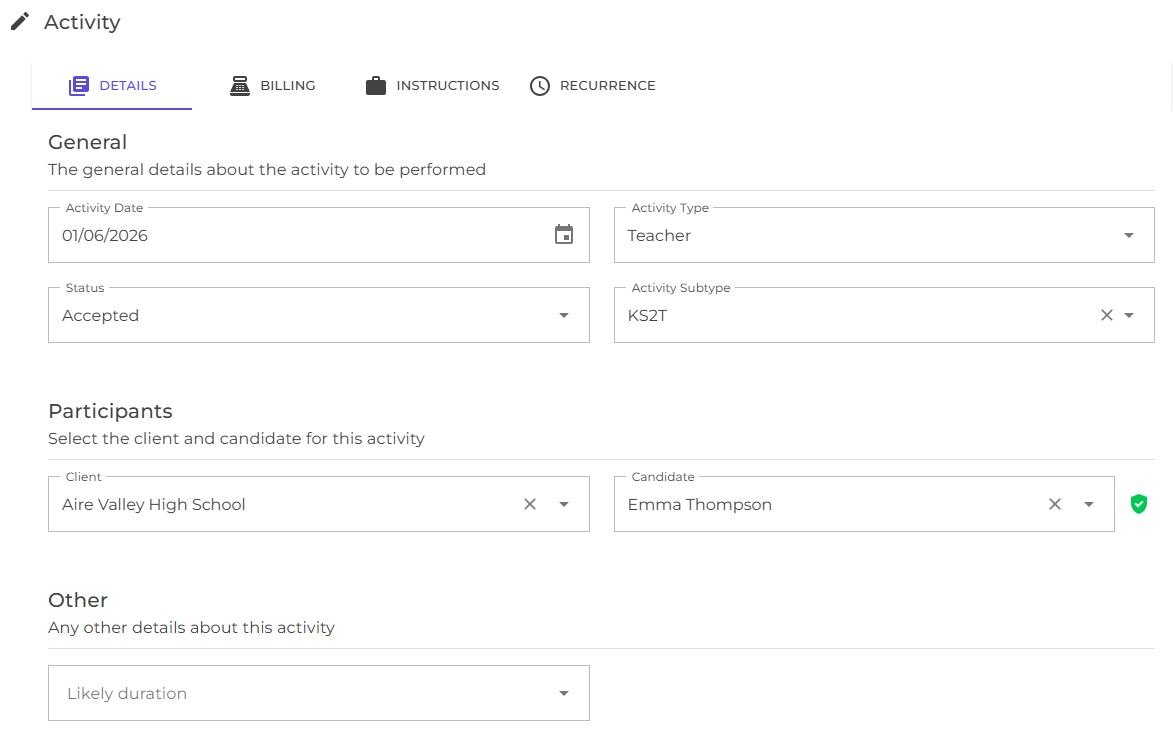Click the General section heading
The image size is (1173, 740).
(x=88, y=142)
